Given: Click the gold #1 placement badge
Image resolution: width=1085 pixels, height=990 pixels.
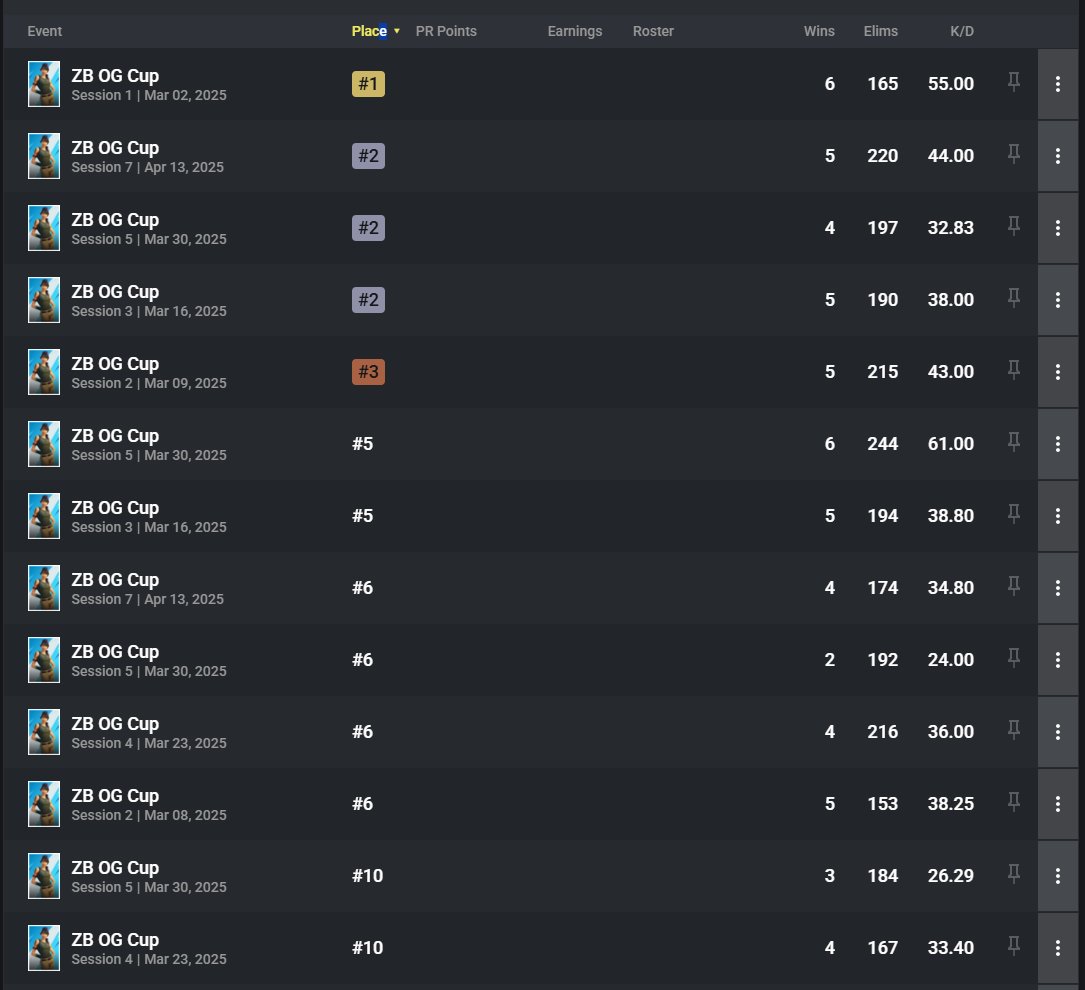Looking at the screenshot, I should click(x=368, y=84).
